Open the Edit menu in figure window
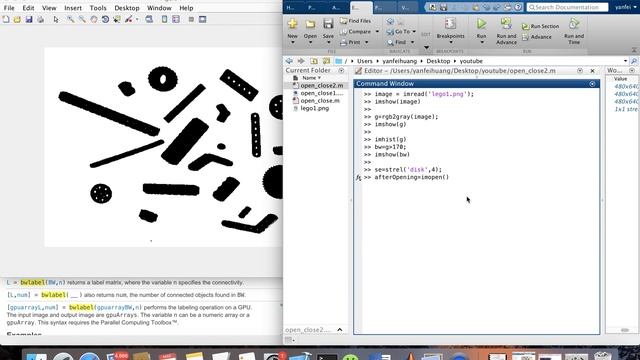This screenshot has height=360, width=640. (28, 8)
